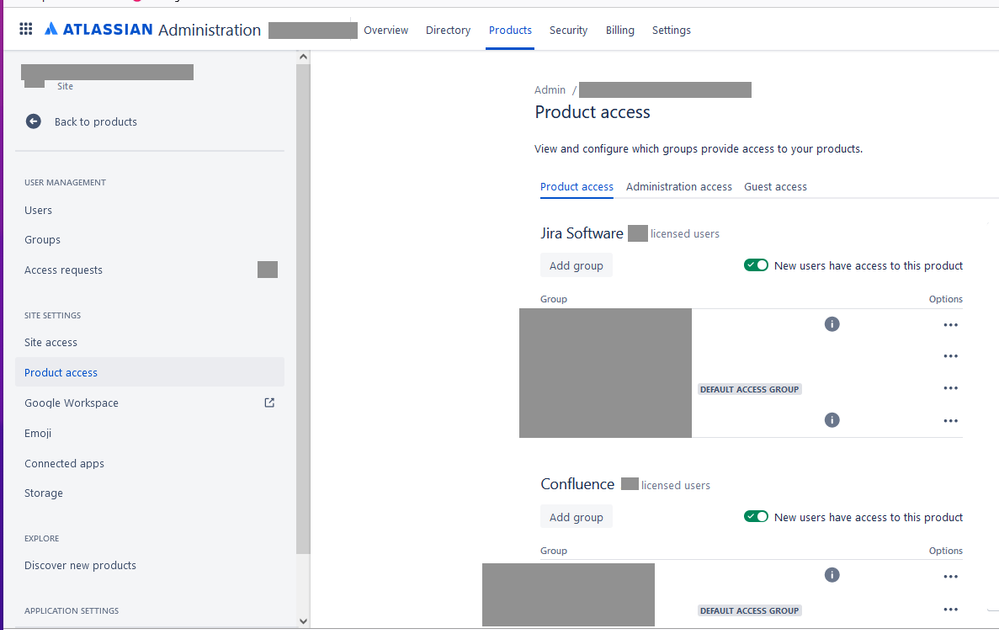This screenshot has height=630, width=999.
Task: Click the Confluence heading
Action: click(x=577, y=484)
